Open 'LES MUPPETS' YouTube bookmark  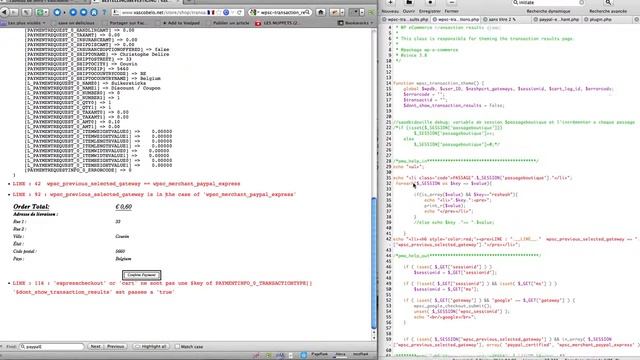(278, 23)
